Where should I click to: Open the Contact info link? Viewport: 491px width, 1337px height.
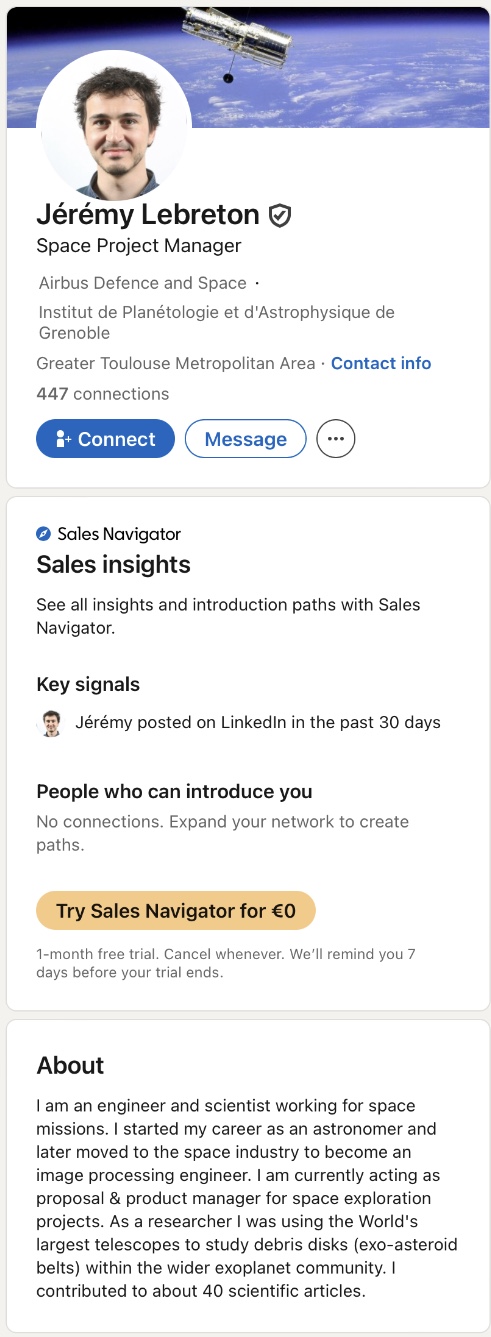[x=381, y=363]
